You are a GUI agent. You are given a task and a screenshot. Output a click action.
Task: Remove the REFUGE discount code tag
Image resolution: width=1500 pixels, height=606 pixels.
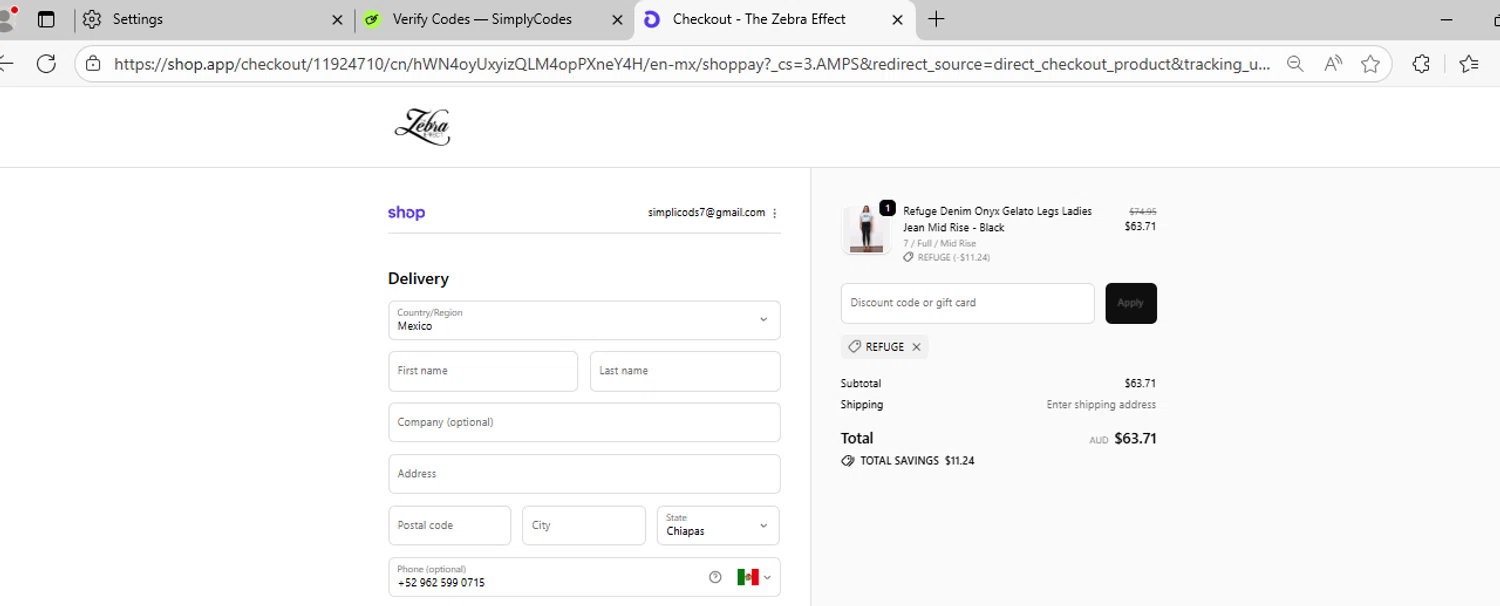point(916,347)
